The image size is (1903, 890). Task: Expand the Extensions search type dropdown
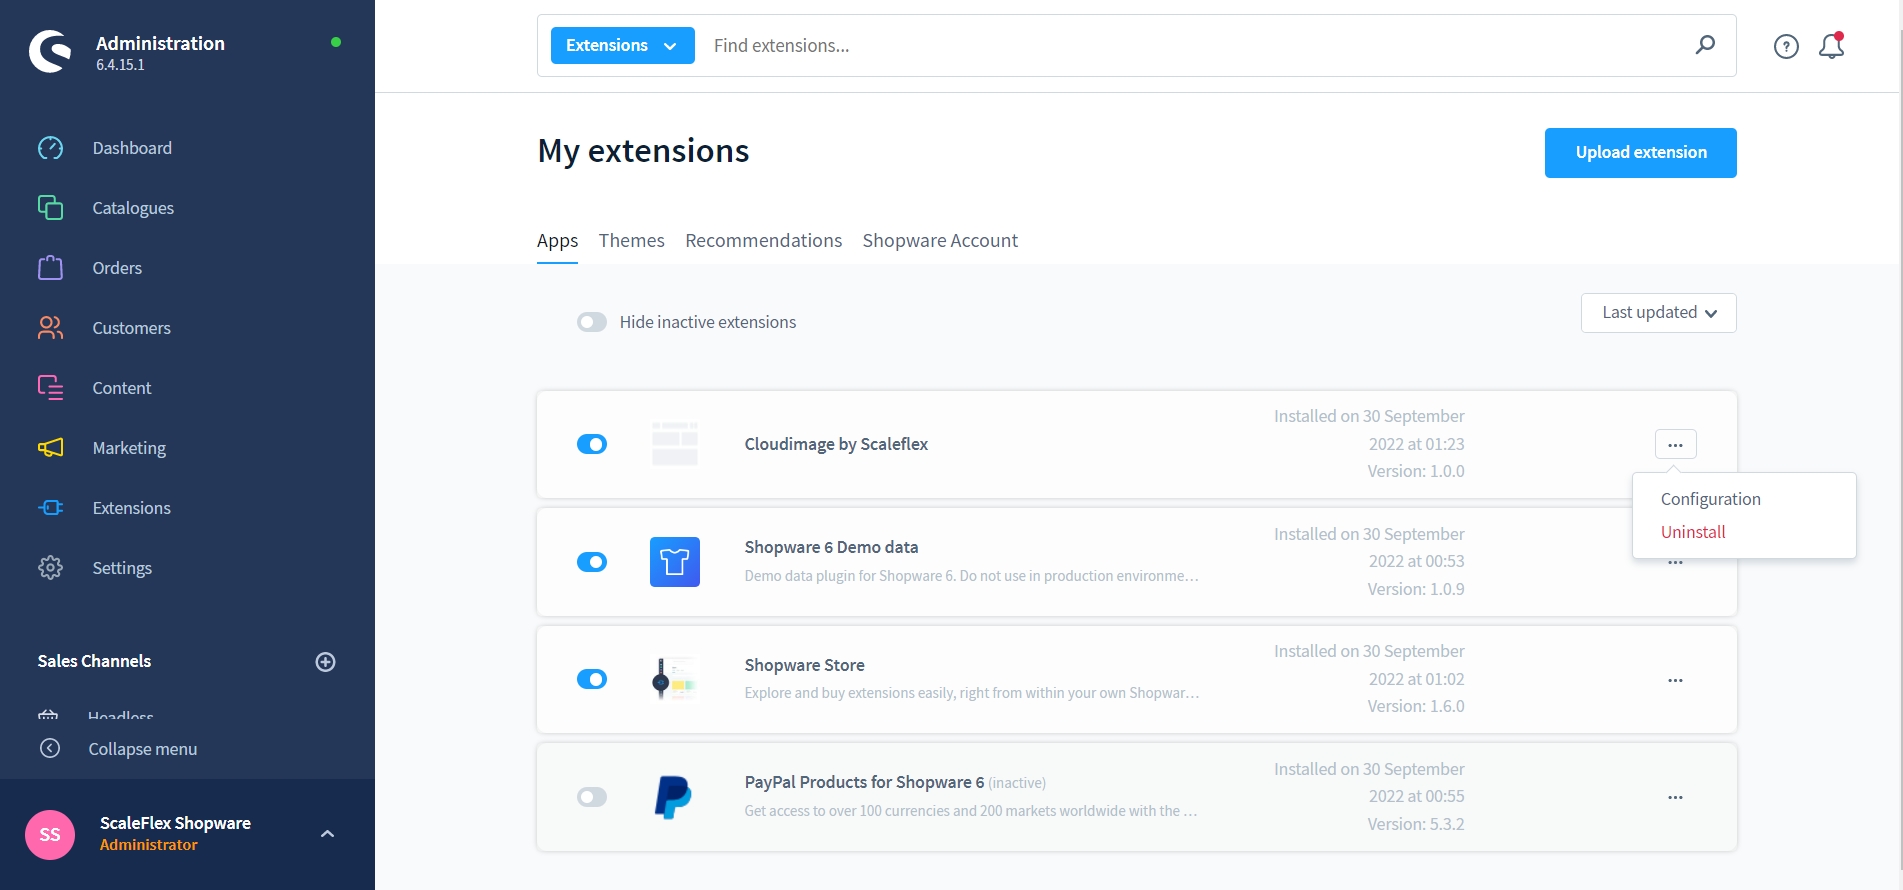pos(622,46)
